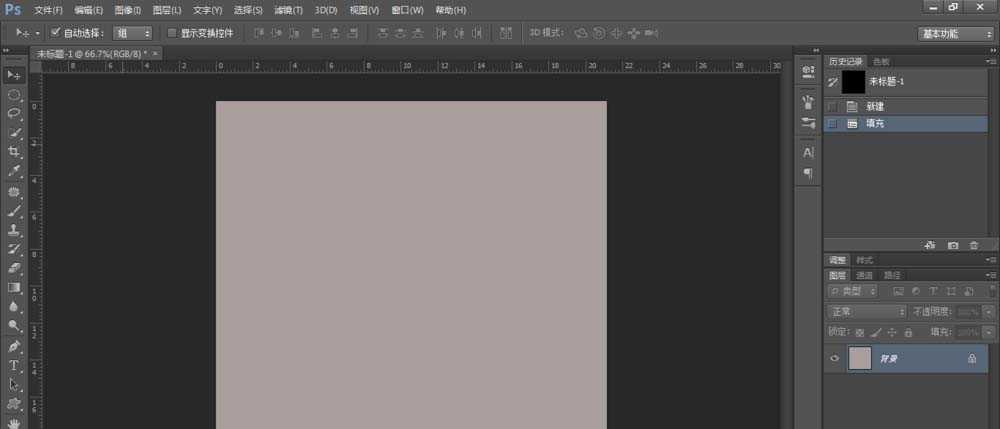
Task: Switch to the 通道 tab
Action: 864,275
